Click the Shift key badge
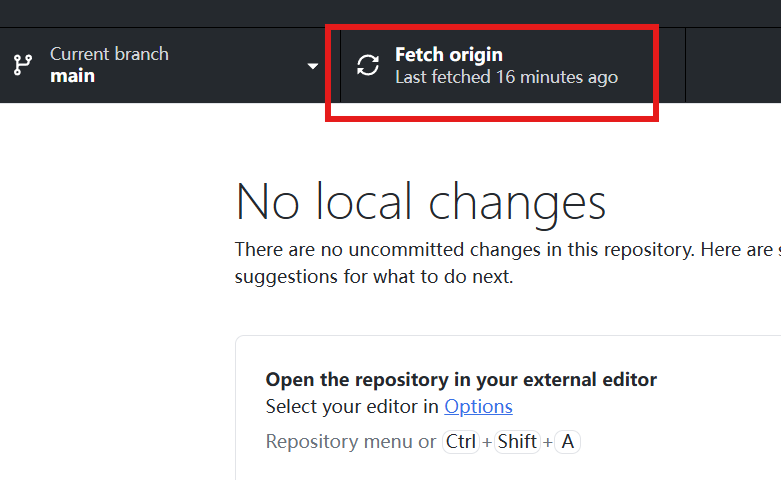 click(x=517, y=441)
